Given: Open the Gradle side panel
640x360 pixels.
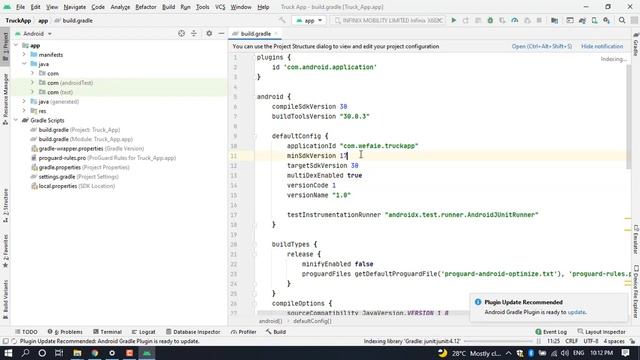Looking at the screenshot, I should coord(636,44).
